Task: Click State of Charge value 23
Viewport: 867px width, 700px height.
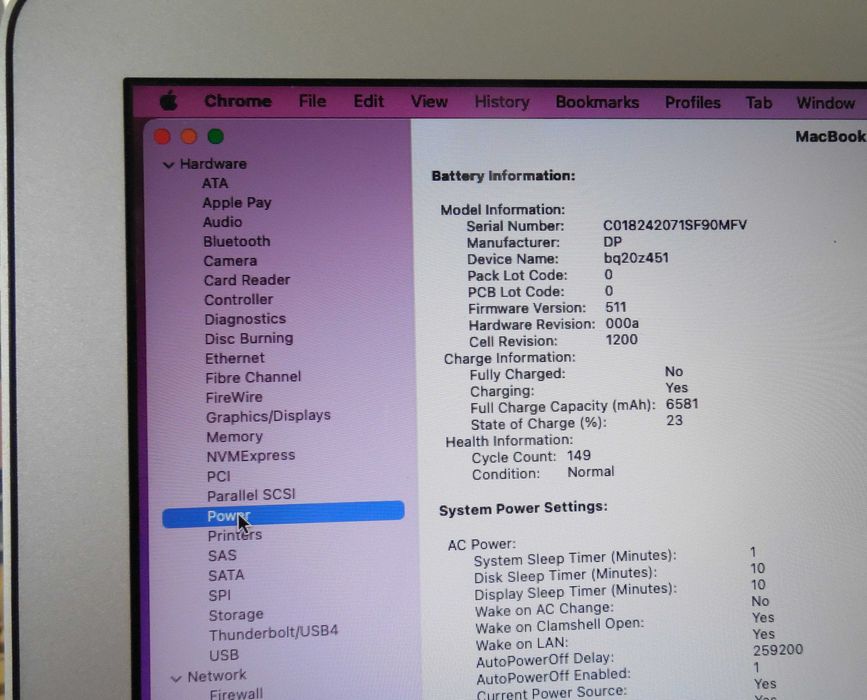Action: pos(675,421)
